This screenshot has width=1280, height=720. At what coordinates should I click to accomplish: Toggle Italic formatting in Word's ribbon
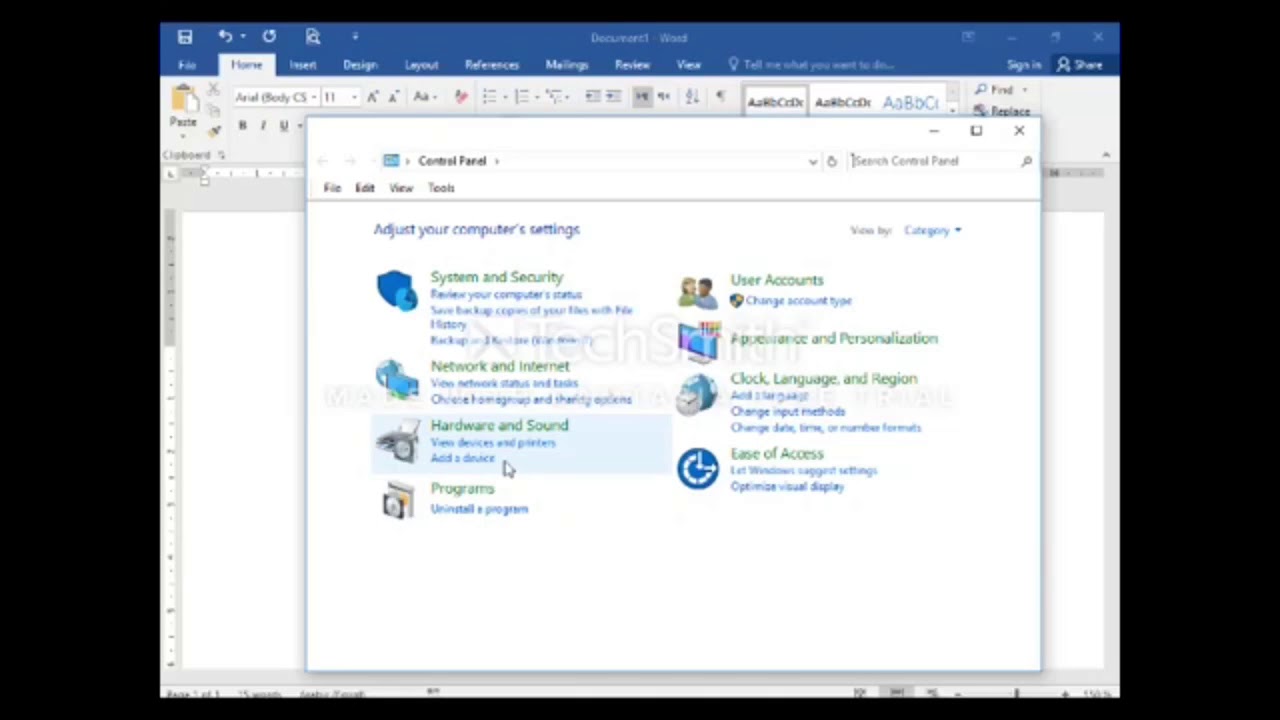[263, 126]
